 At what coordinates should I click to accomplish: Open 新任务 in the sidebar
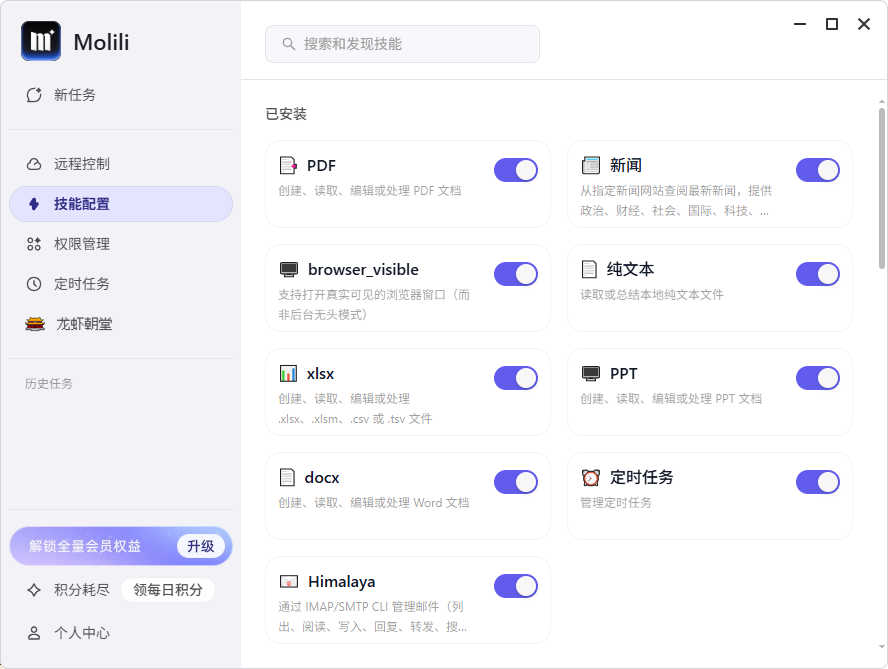click(x=121, y=95)
